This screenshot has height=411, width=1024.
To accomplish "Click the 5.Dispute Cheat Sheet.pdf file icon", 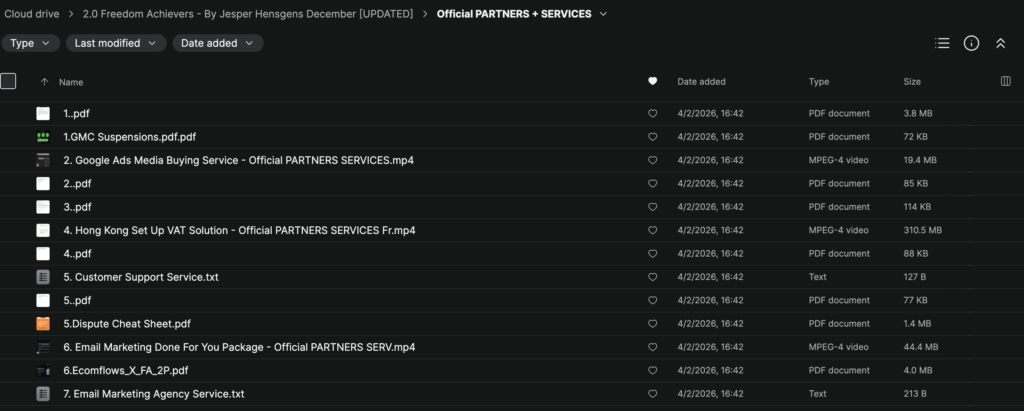I will click(x=43, y=324).
